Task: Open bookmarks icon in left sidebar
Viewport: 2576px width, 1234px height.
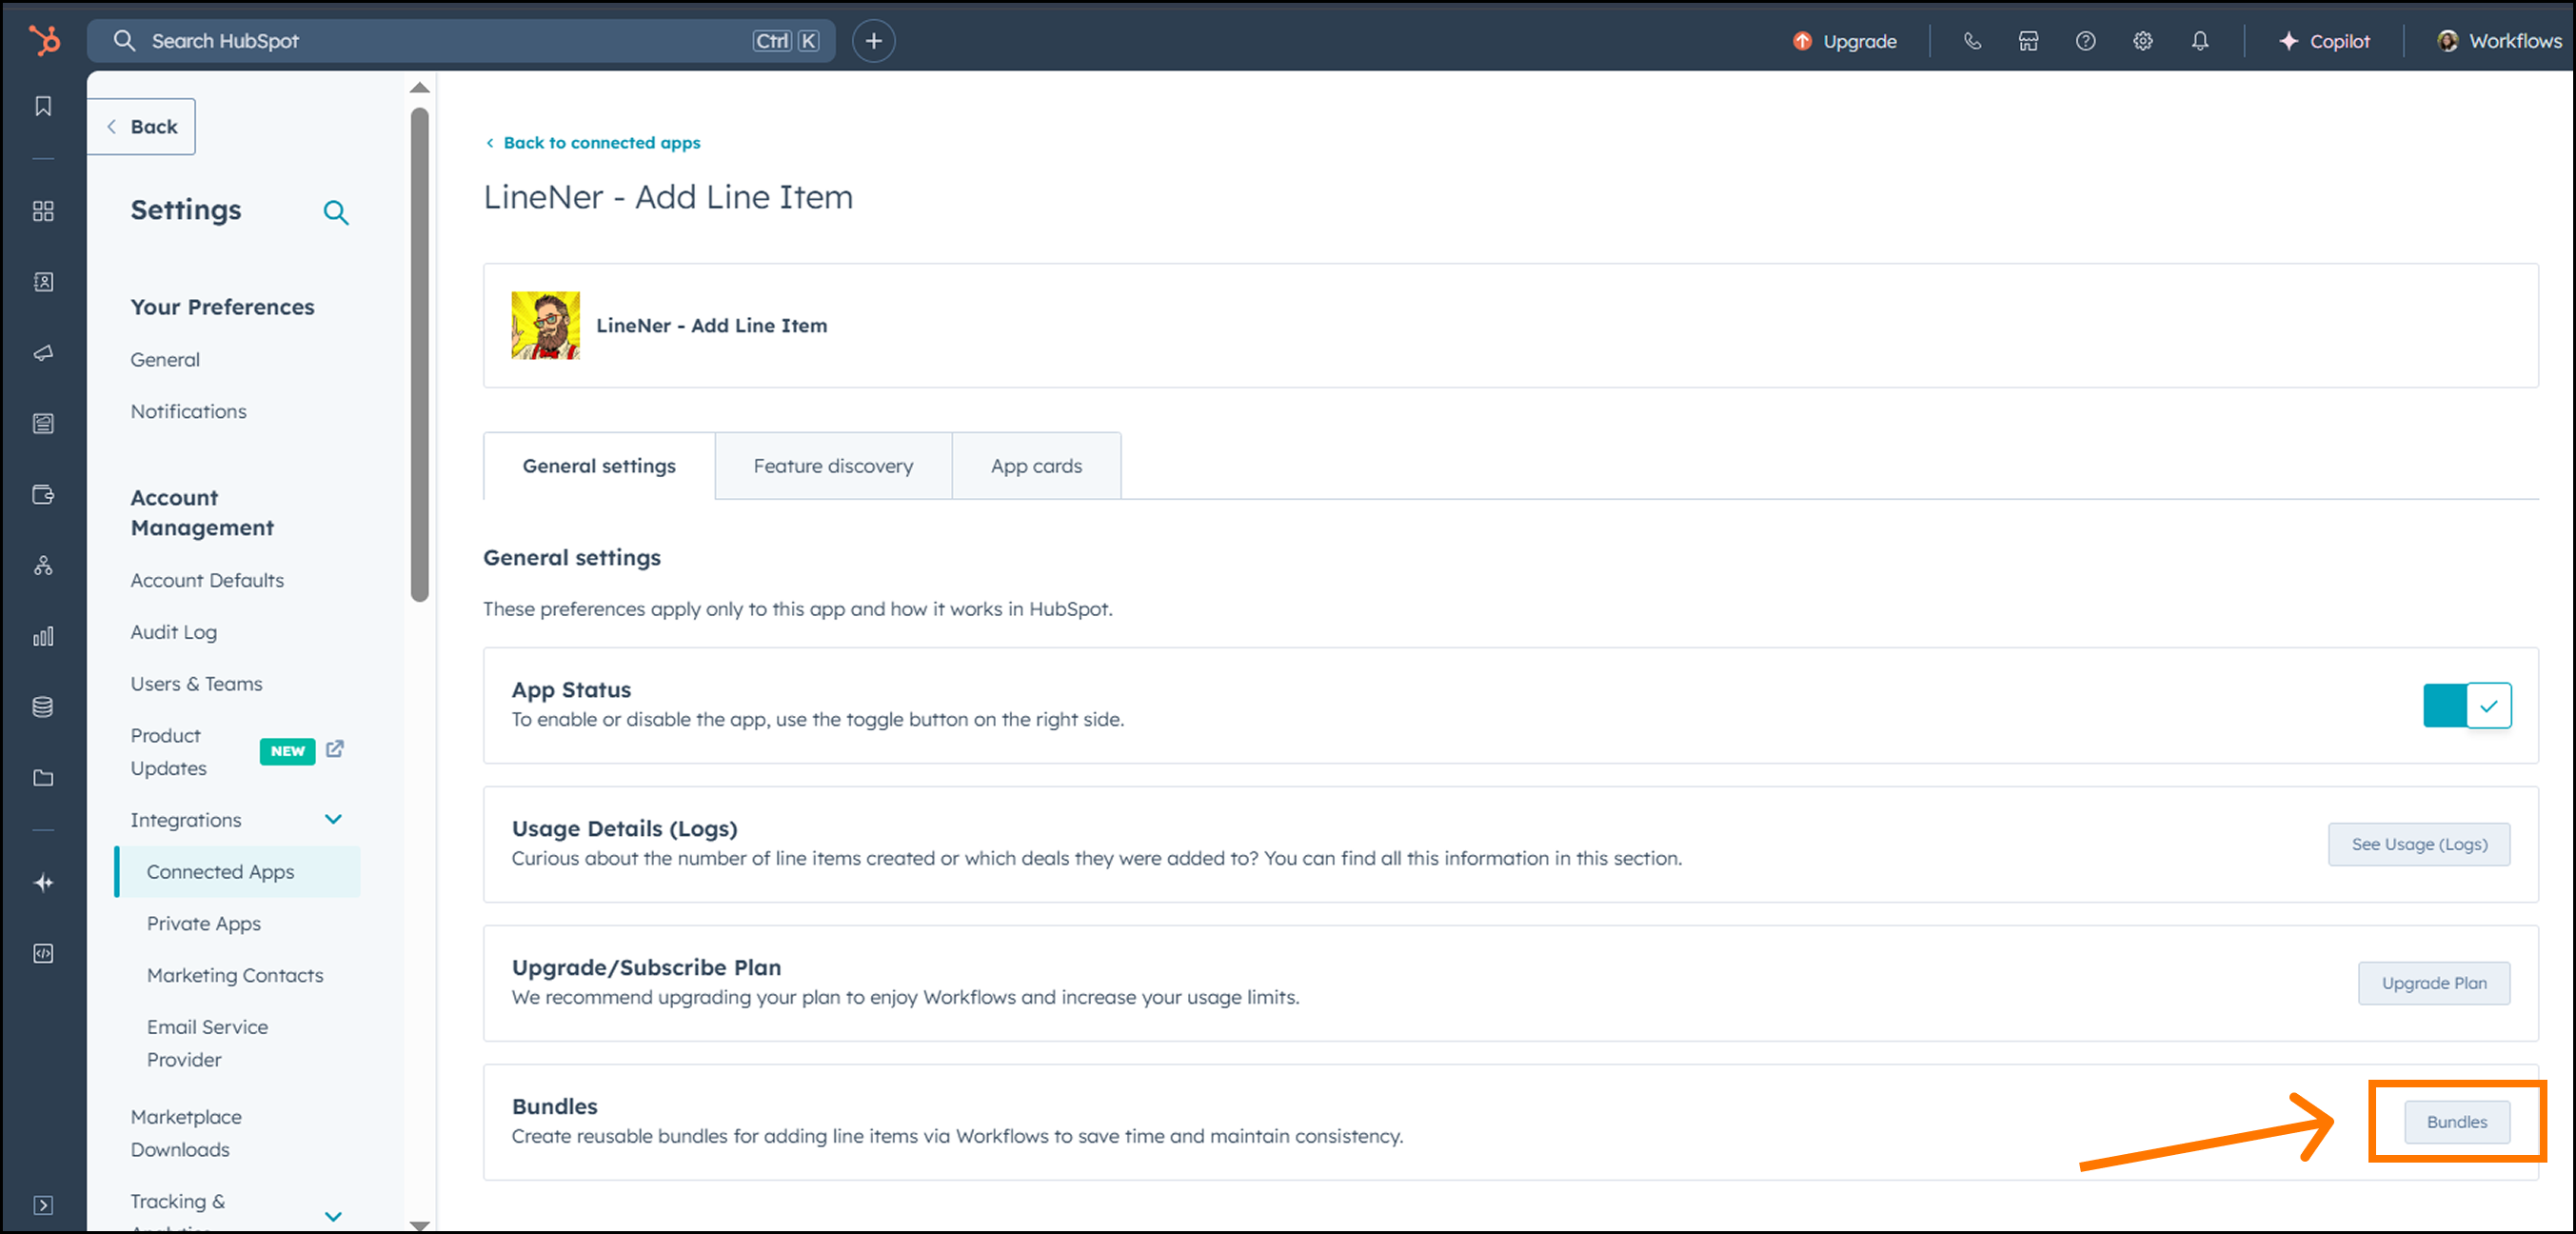Action: (x=43, y=106)
